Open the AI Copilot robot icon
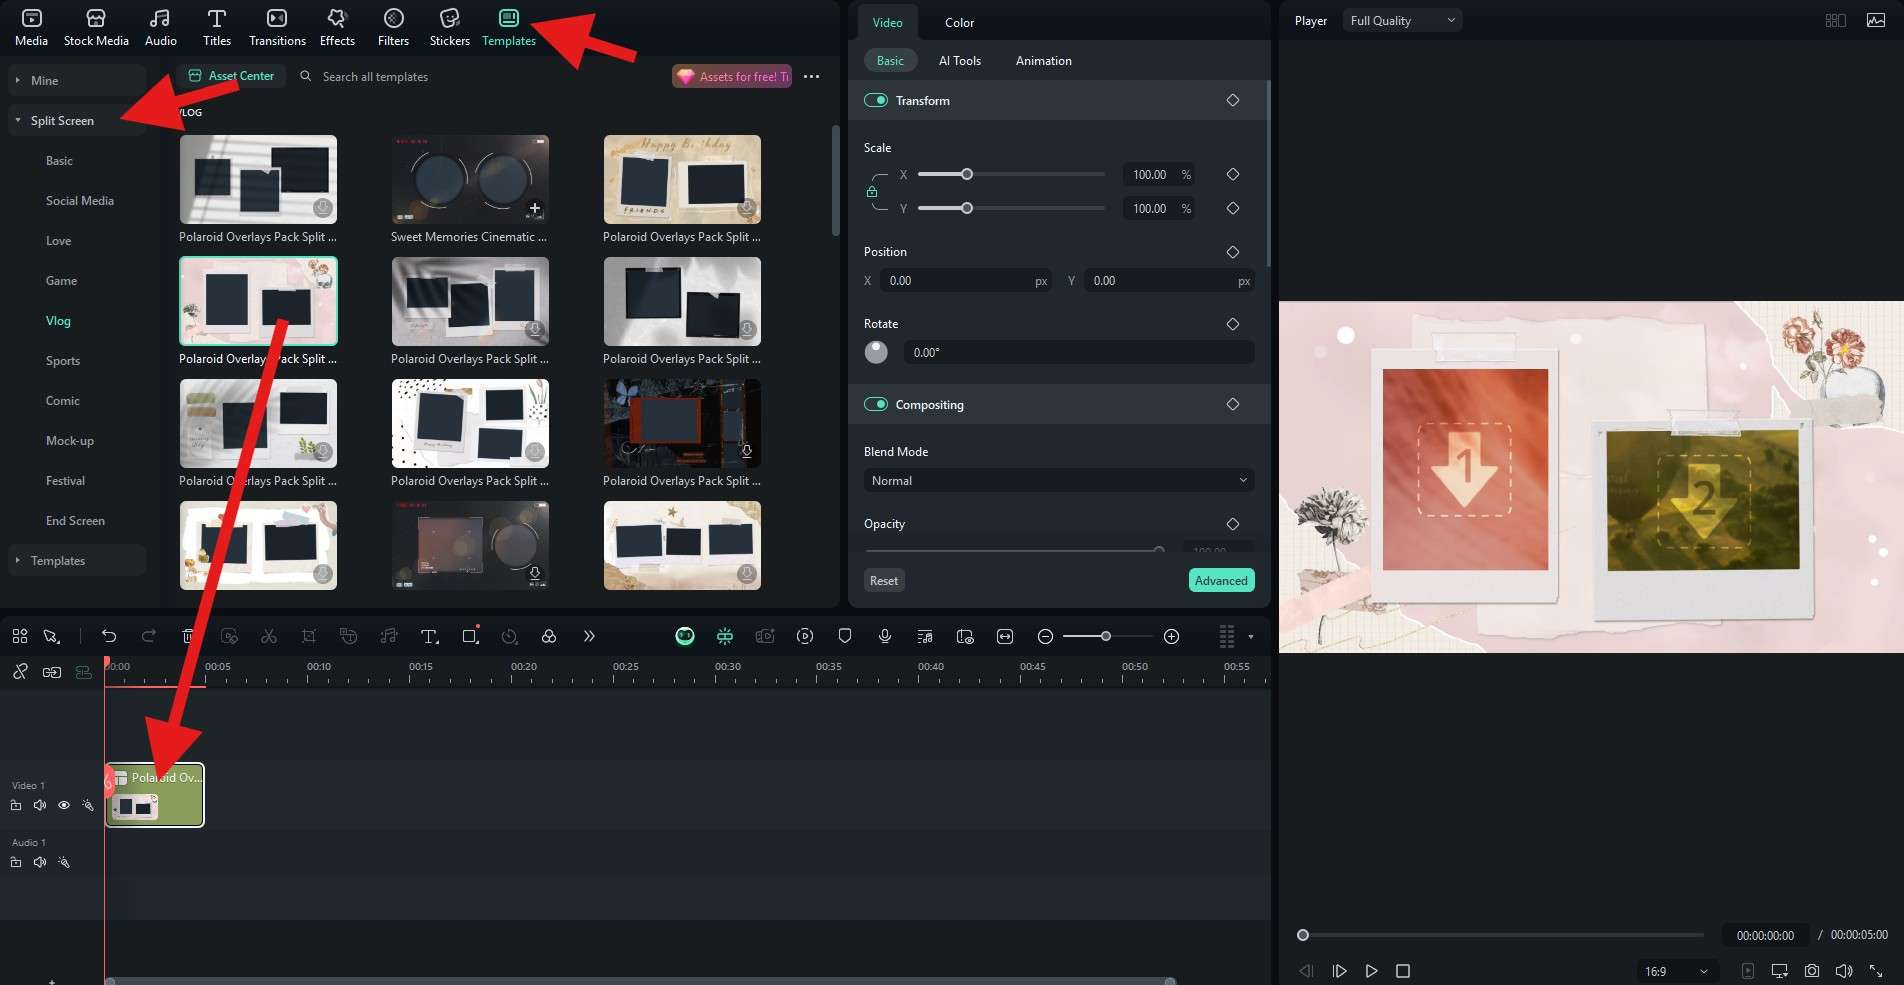 point(685,636)
